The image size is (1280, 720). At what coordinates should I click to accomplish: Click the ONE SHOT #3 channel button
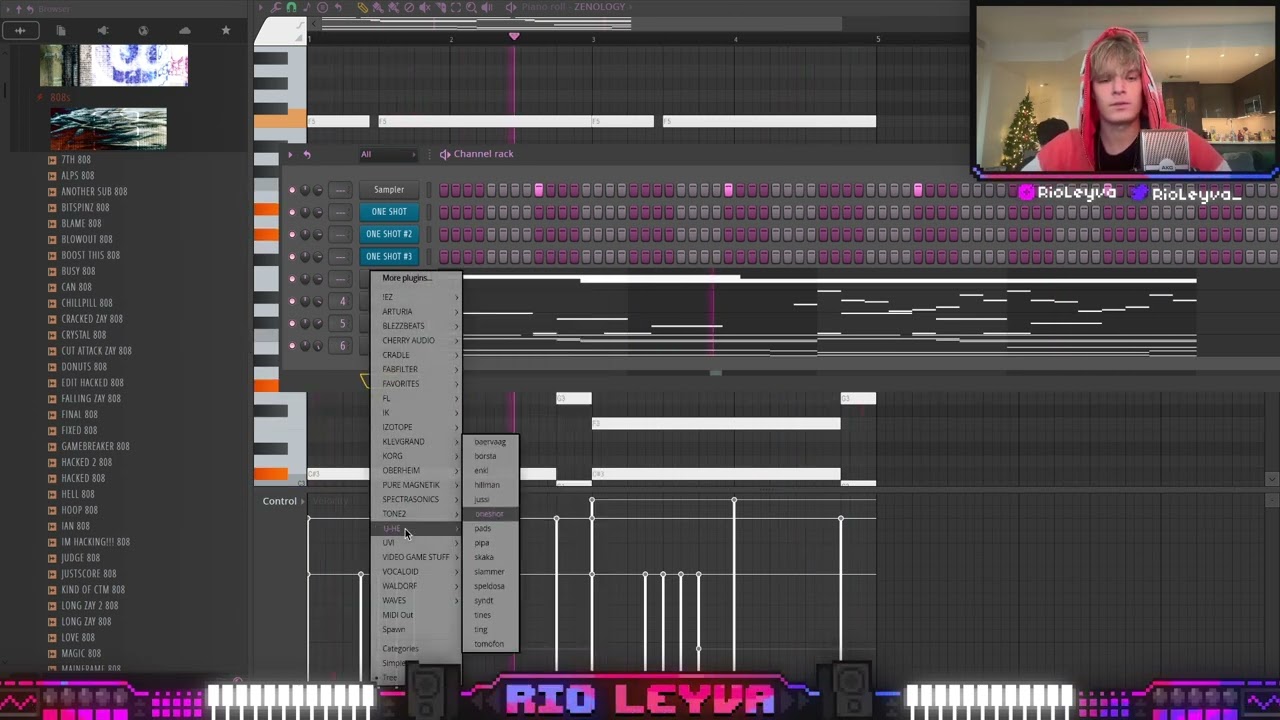click(x=389, y=256)
